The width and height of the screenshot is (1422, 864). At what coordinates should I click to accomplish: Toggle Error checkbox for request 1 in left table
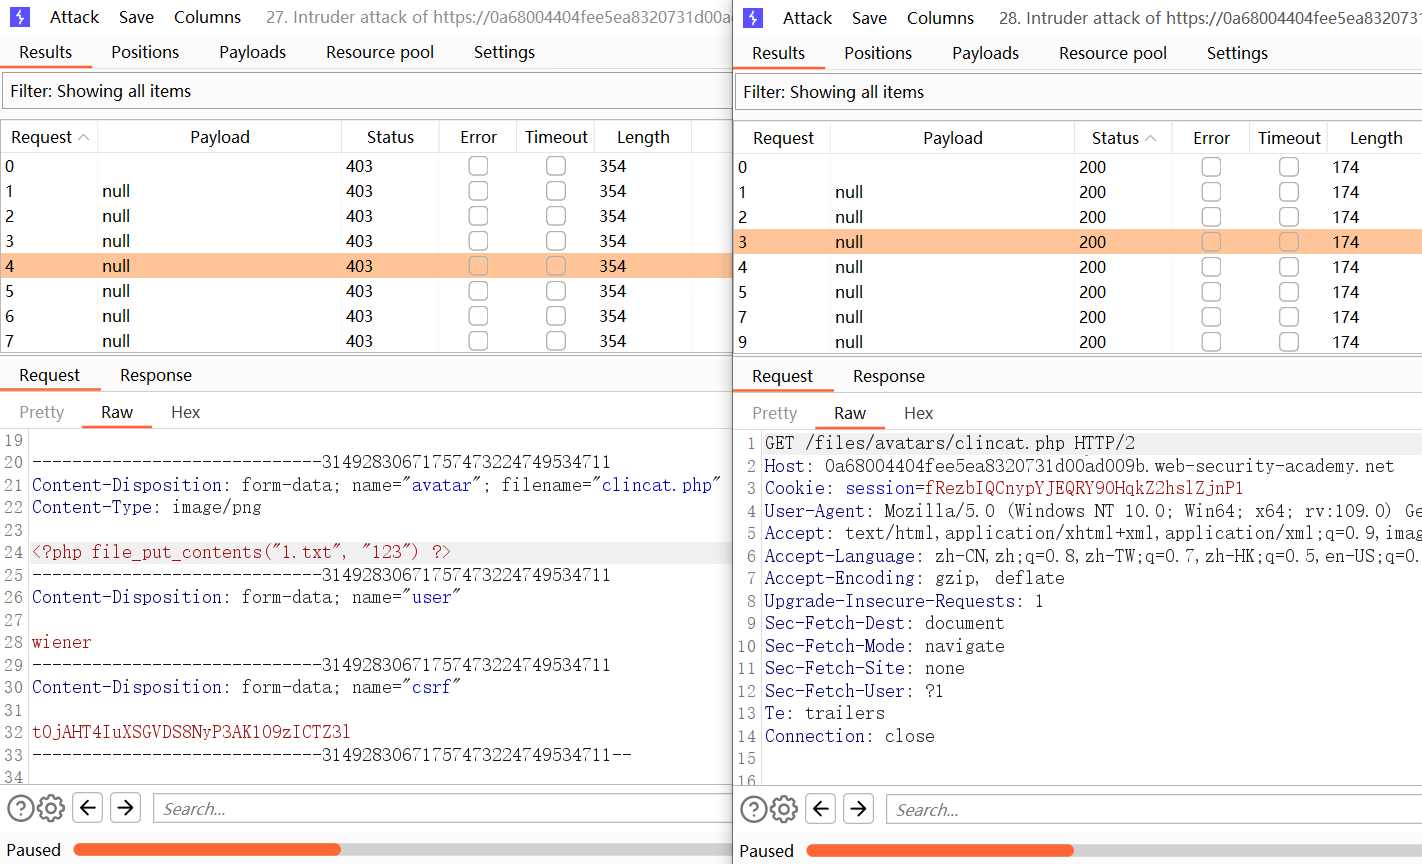pyautogui.click(x=478, y=191)
